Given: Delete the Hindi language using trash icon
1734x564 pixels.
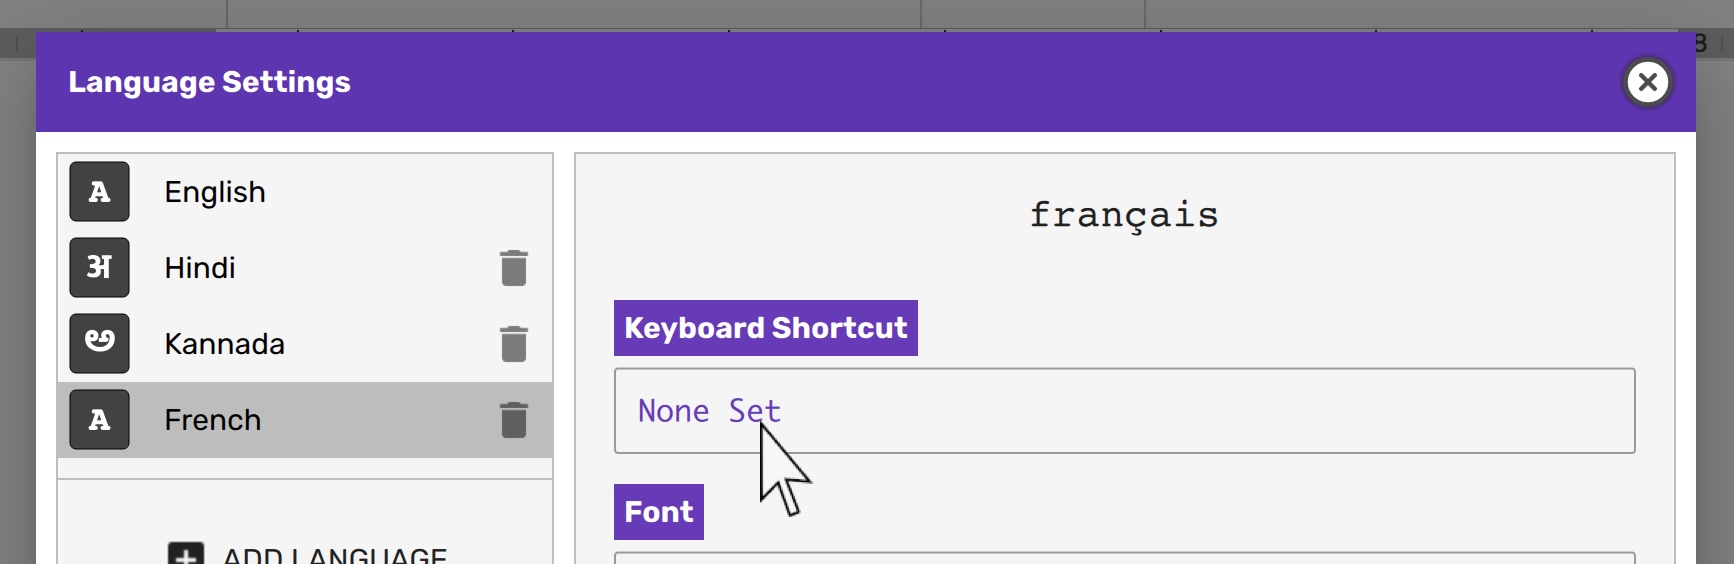Looking at the screenshot, I should [x=513, y=268].
